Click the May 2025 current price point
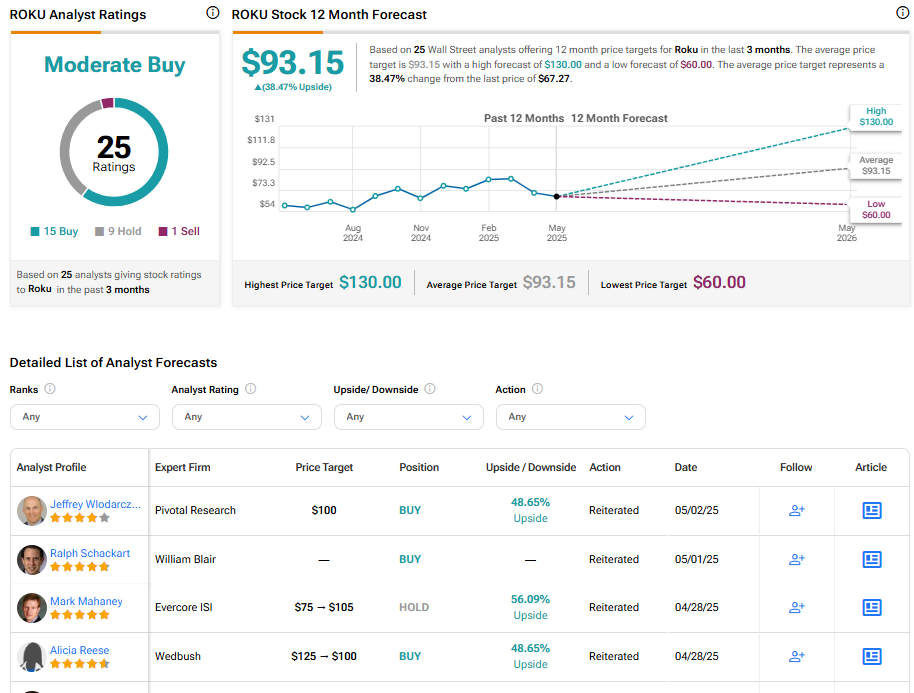 [x=557, y=196]
